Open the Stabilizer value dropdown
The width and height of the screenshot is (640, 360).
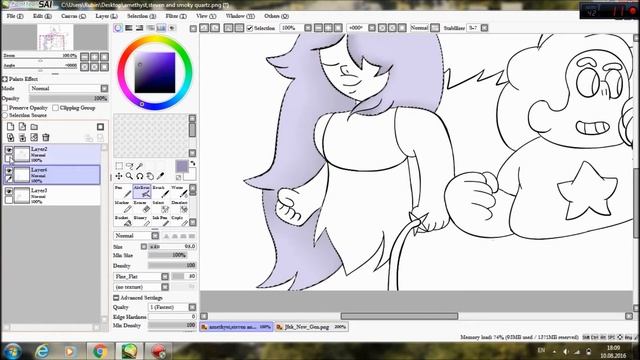[484, 28]
